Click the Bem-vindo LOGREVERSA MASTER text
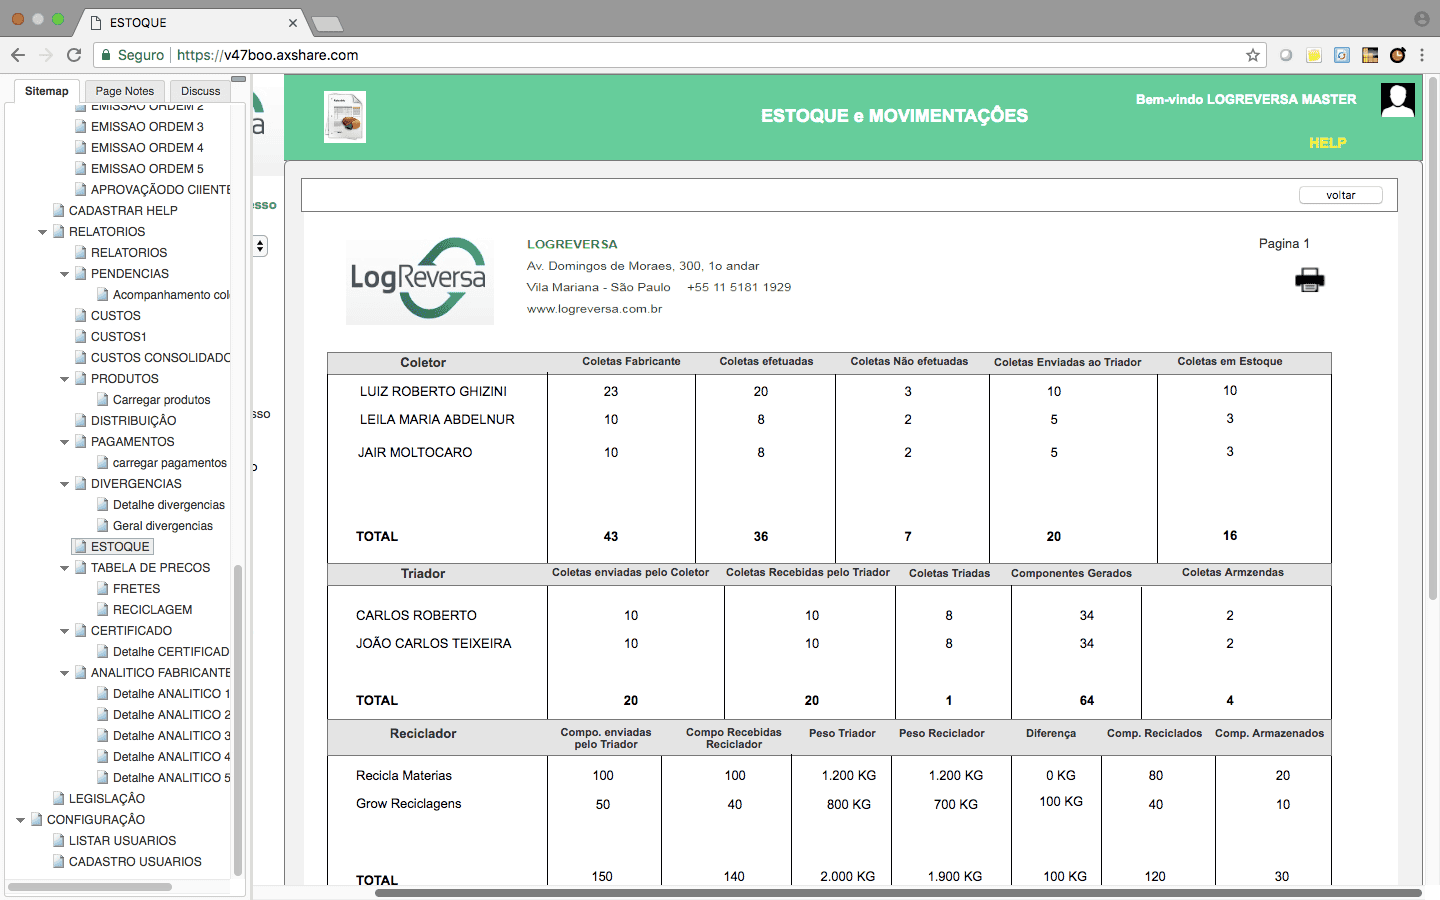The image size is (1440, 900). tap(1246, 99)
